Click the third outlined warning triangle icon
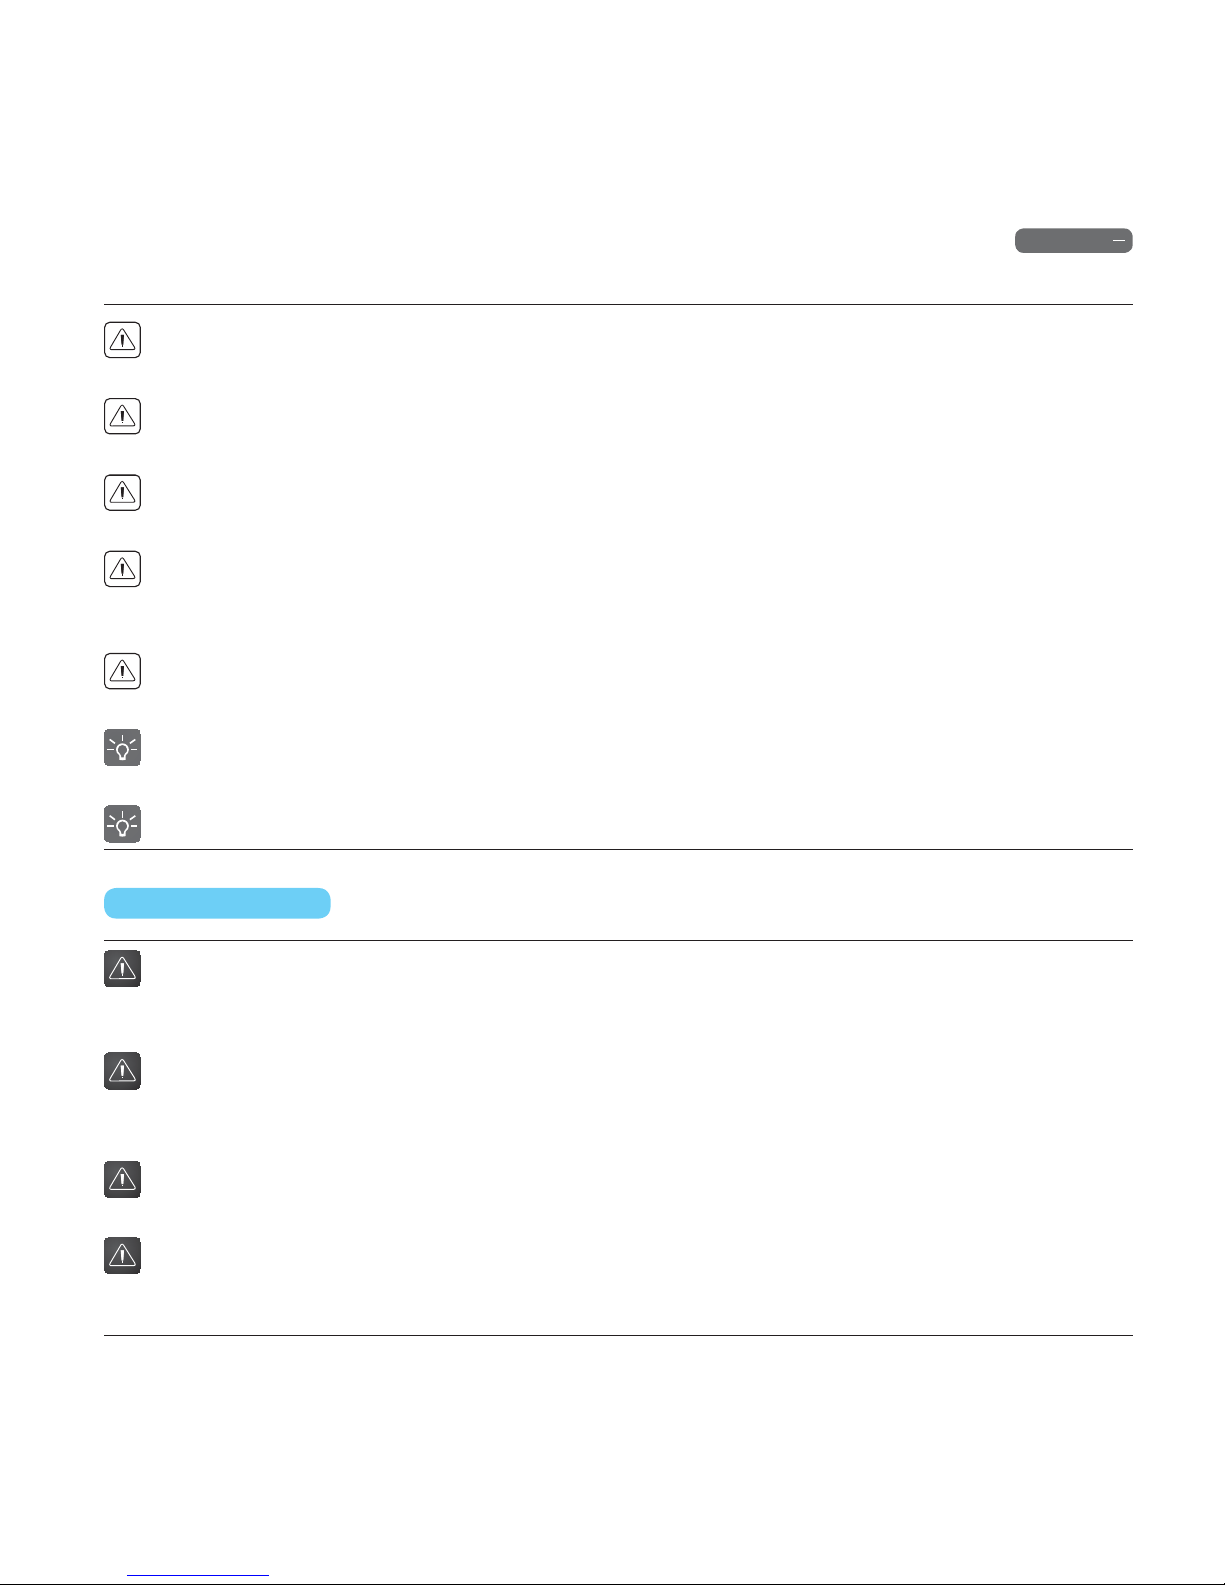The image size is (1225, 1585). pos(122,493)
